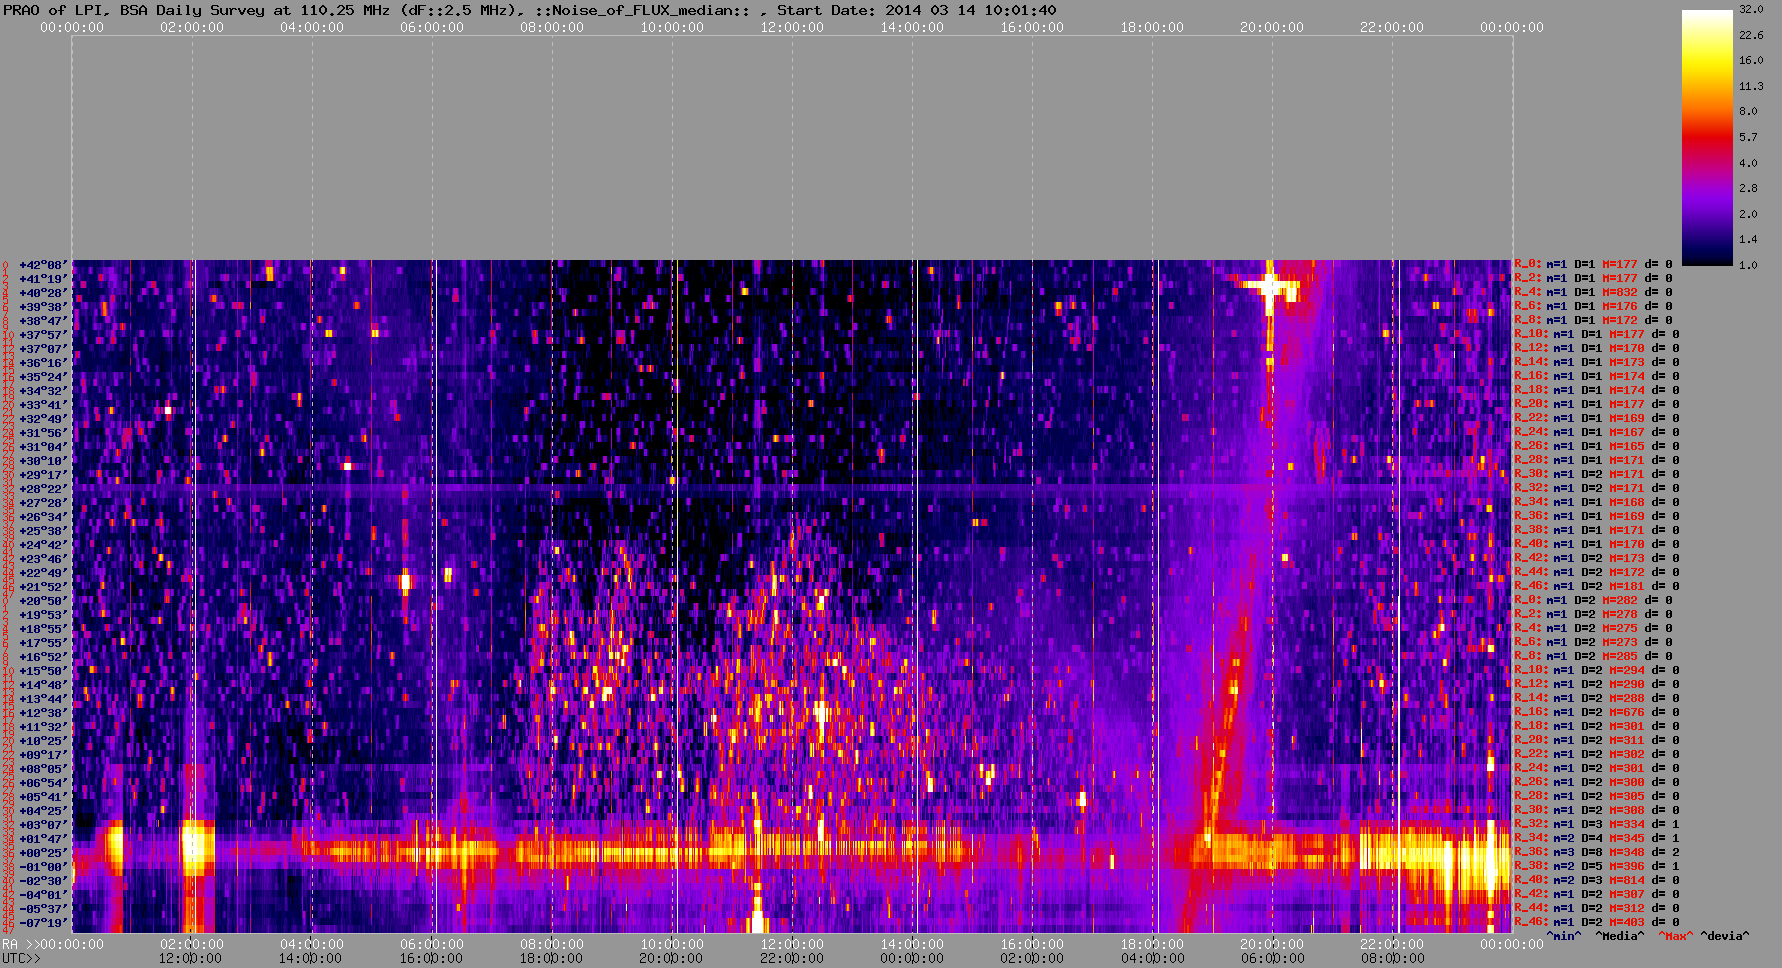Click top axis tick label '20:00:00'
The height and width of the screenshot is (968, 1782).
(1272, 27)
